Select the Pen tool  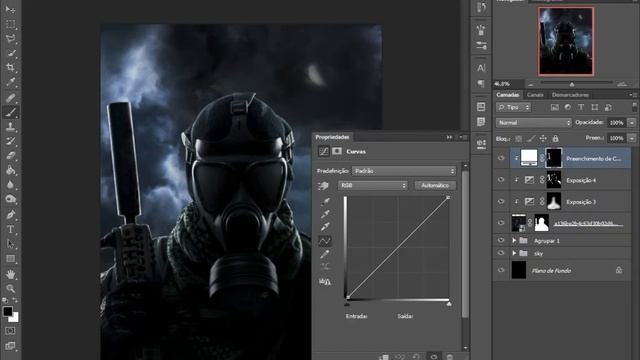pyautogui.click(x=10, y=214)
